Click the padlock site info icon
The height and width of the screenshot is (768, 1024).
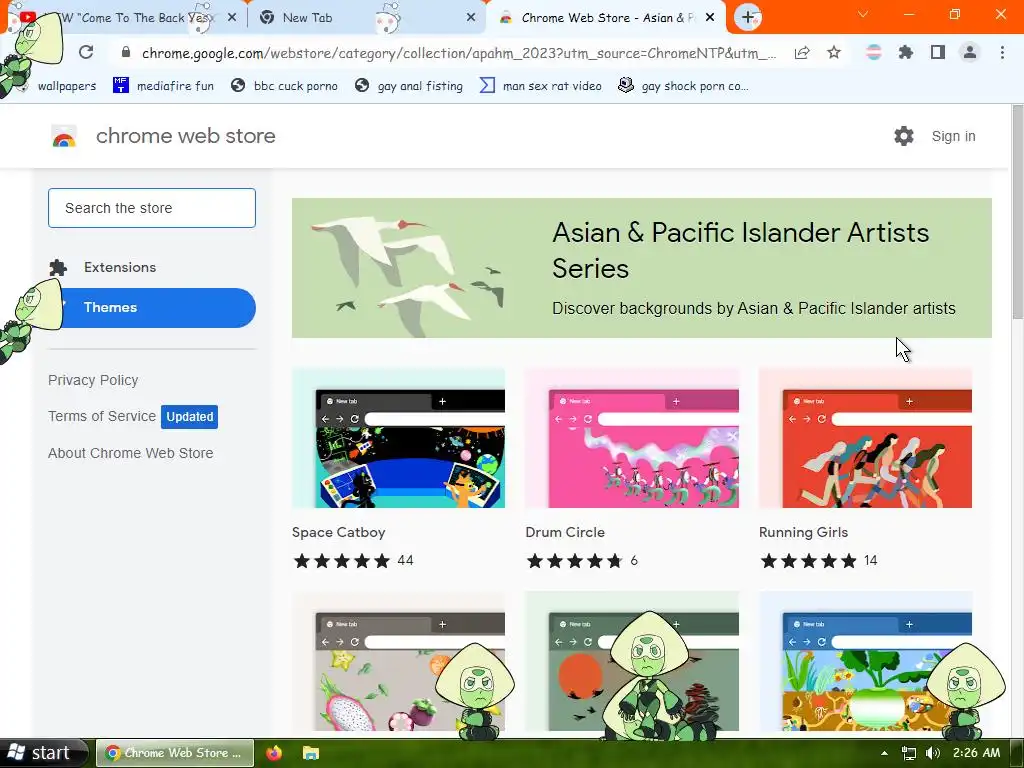pyautogui.click(x=126, y=52)
